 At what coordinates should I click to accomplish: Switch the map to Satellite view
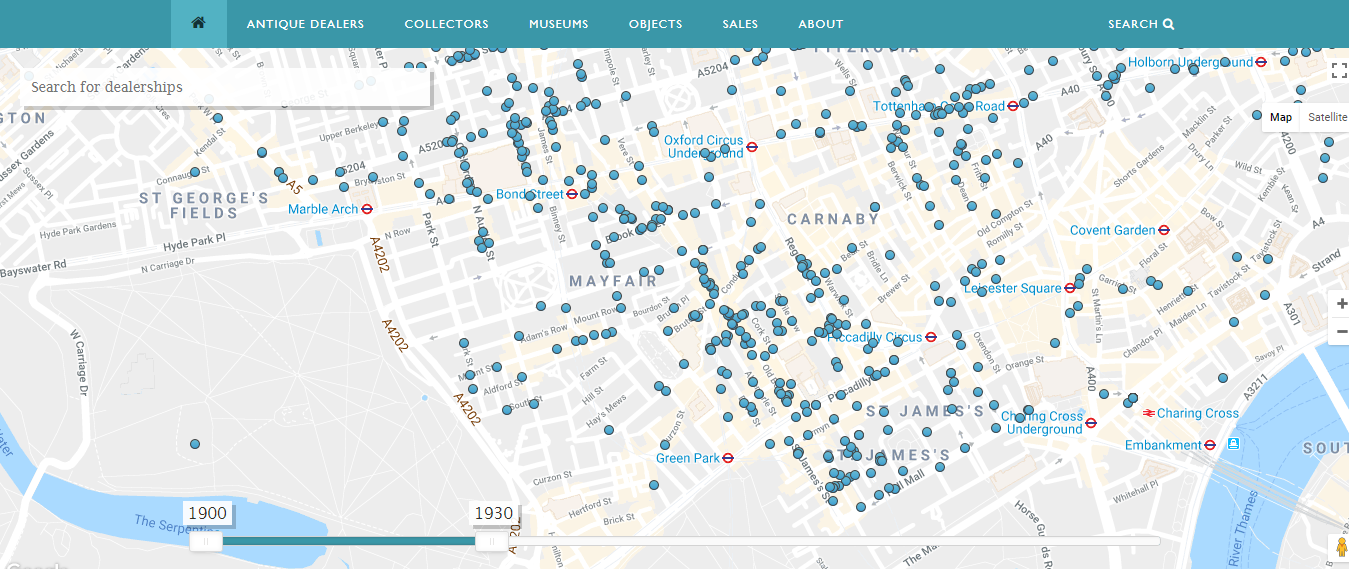(1327, 117)
